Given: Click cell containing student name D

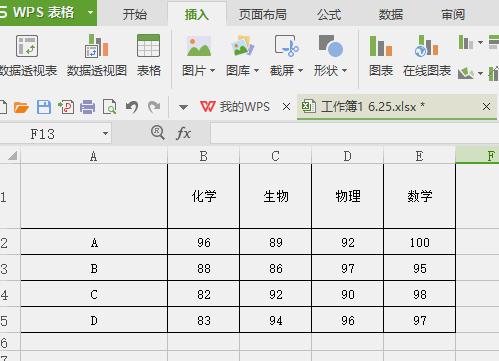Looking at the screenshot, I should (x=94, y=320).
